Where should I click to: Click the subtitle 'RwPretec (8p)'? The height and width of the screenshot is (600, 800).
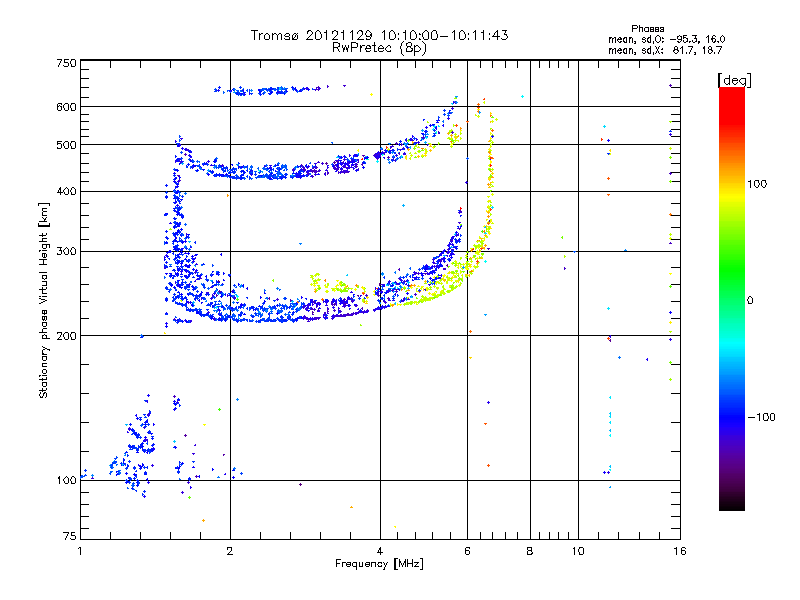tap(379, 48)
